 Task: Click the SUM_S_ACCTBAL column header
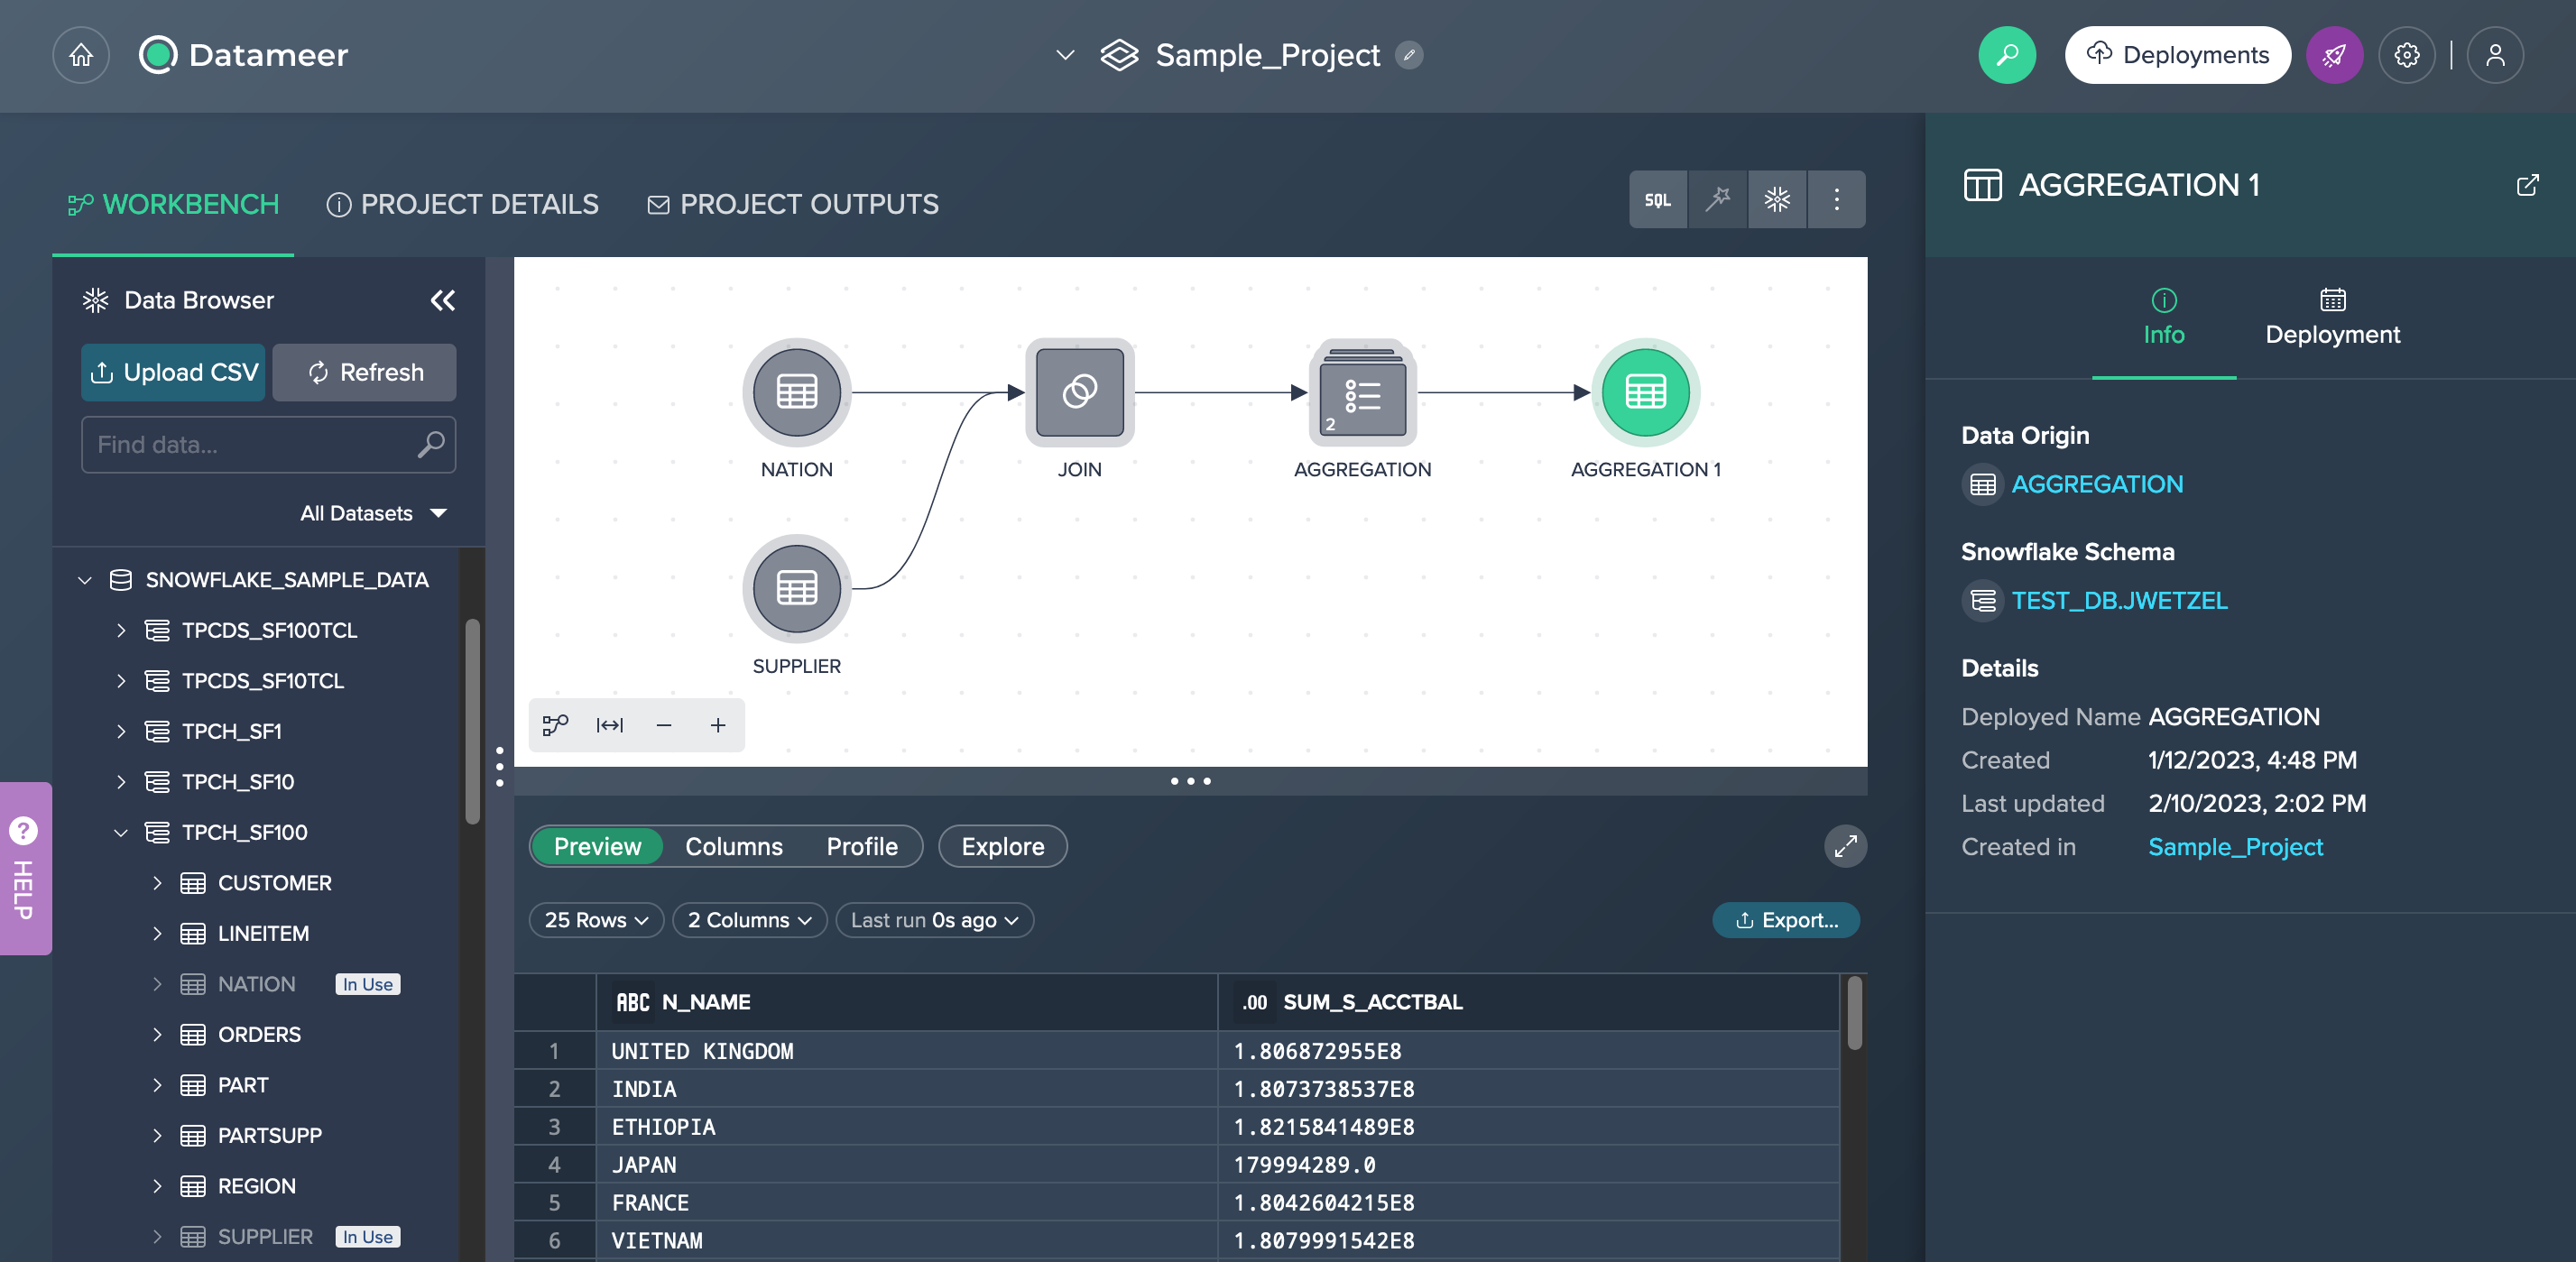click(x=1528, y=1002)
